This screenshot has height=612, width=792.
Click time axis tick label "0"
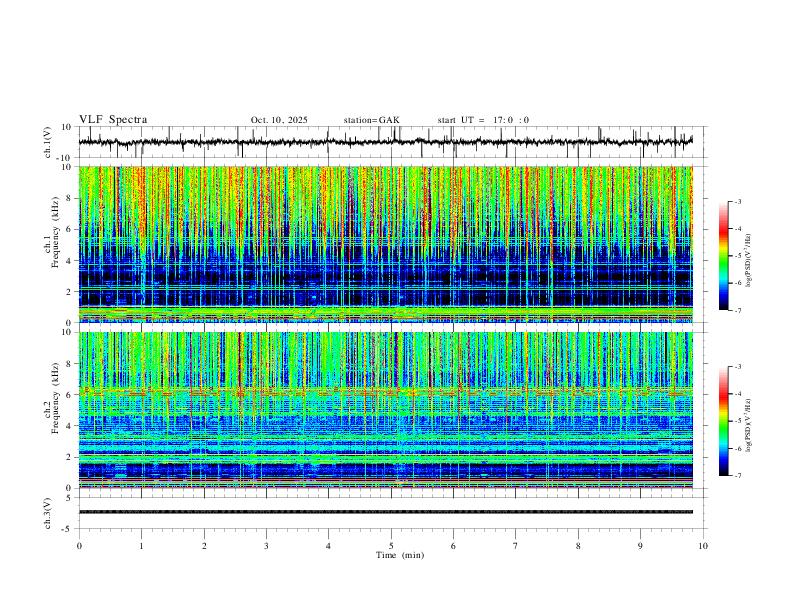79,546
